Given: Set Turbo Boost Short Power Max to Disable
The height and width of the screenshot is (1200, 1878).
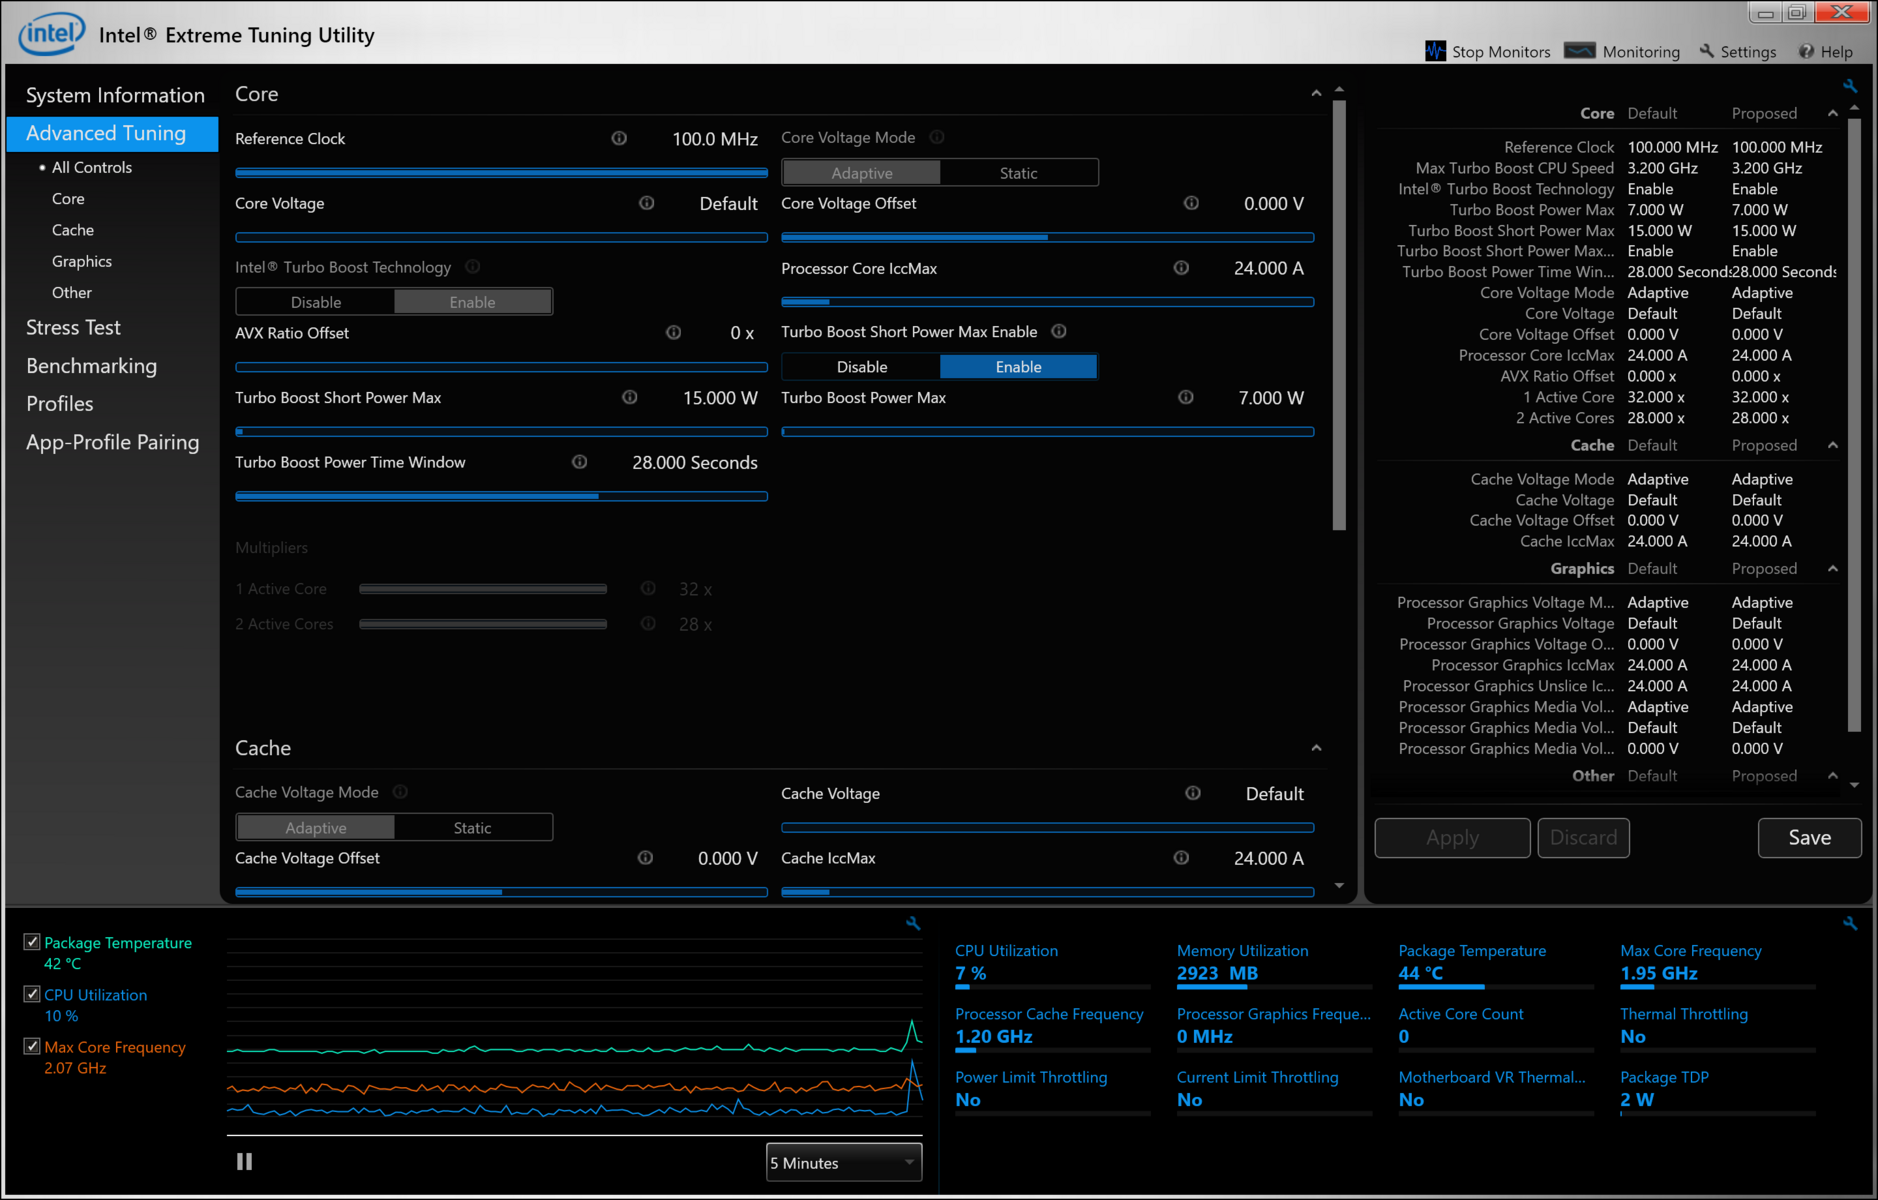Looking at the screenshot, I should tap(861, 367).
